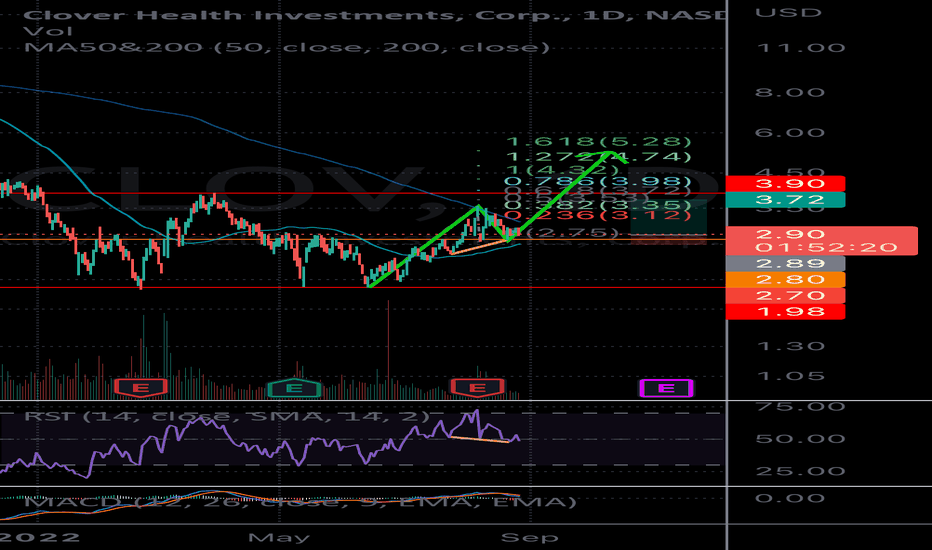Click the 11.00 price axis value
This screenshot has width=932, height=550.
(801, 48)
